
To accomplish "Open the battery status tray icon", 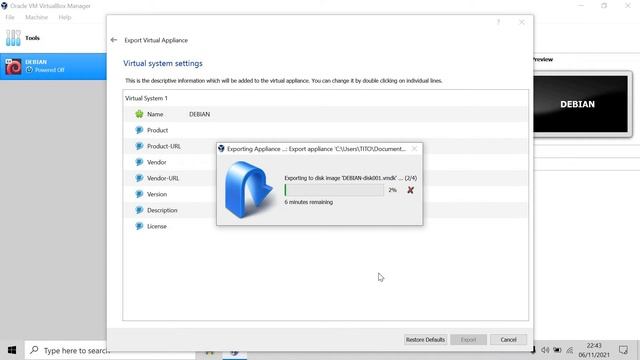I will pos(557,350).
